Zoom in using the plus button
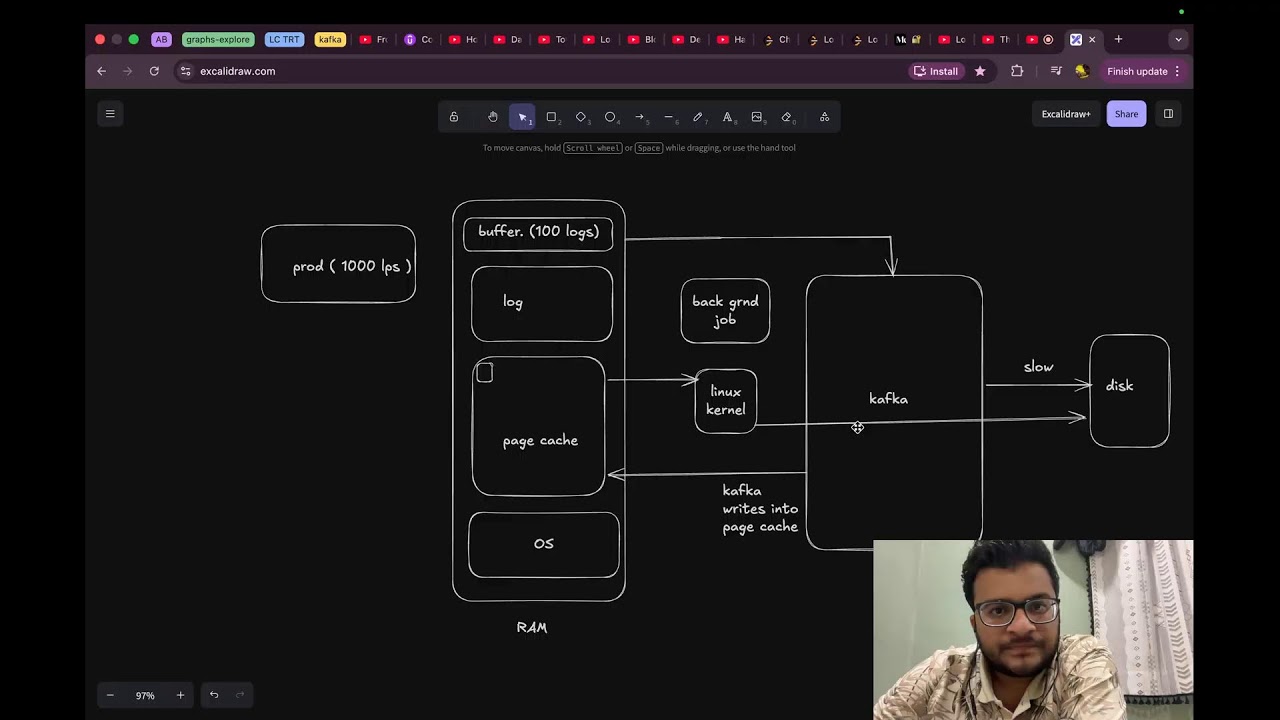This screenshot has height=720, width=1280. (180, 695)
